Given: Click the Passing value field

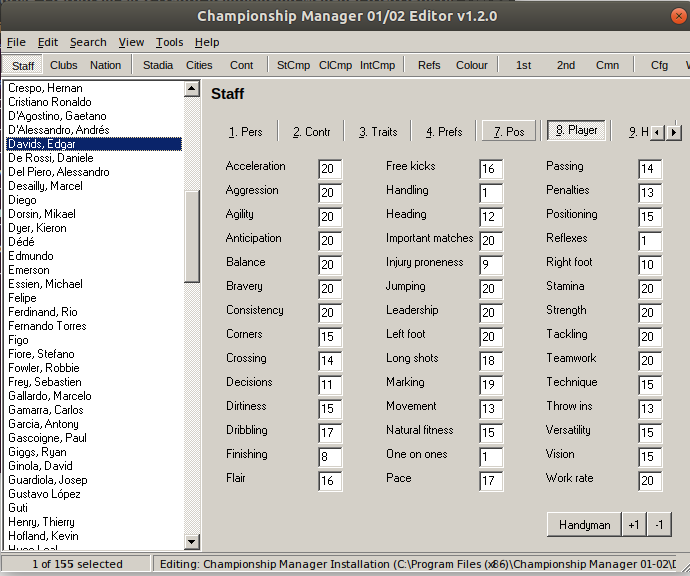Looking at the screenshot, I should tap(650, 169).
